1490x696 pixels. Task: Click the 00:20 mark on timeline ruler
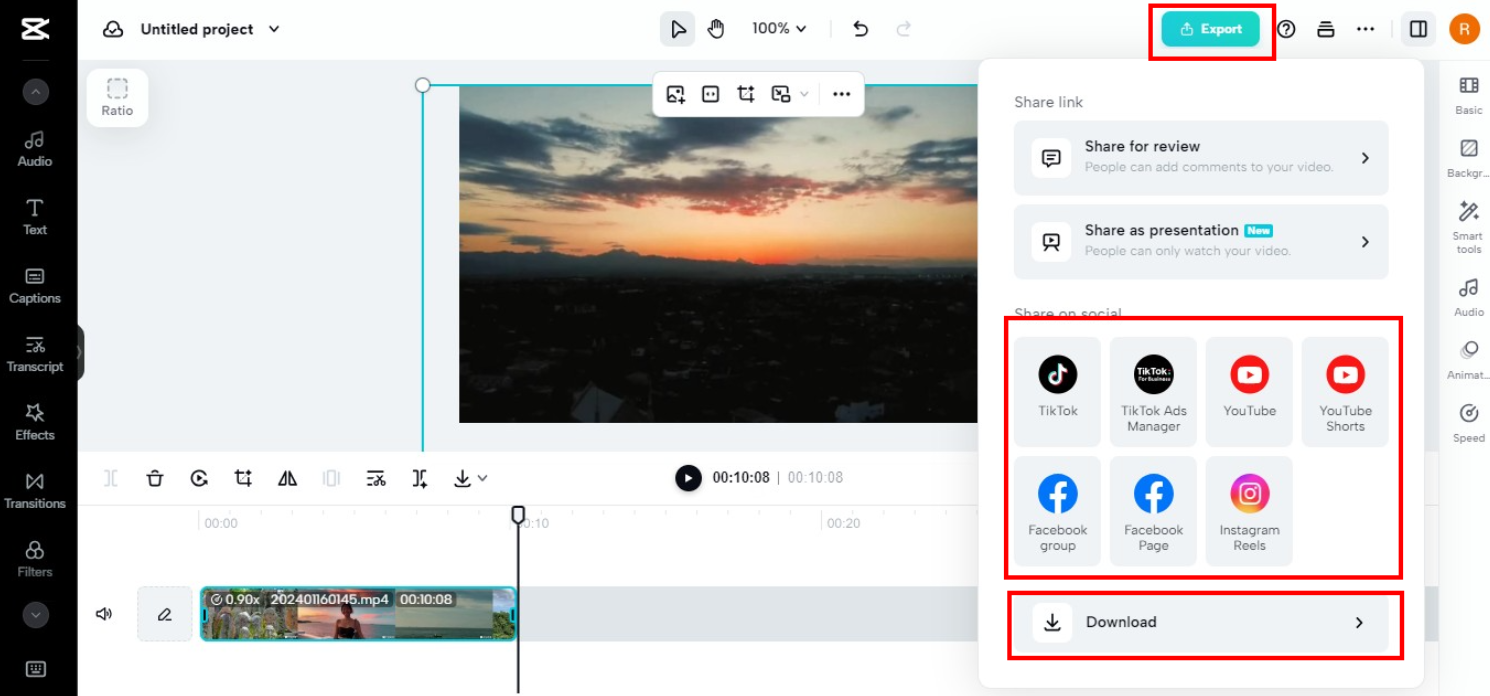pyautogui.click(x=843, y=523)
